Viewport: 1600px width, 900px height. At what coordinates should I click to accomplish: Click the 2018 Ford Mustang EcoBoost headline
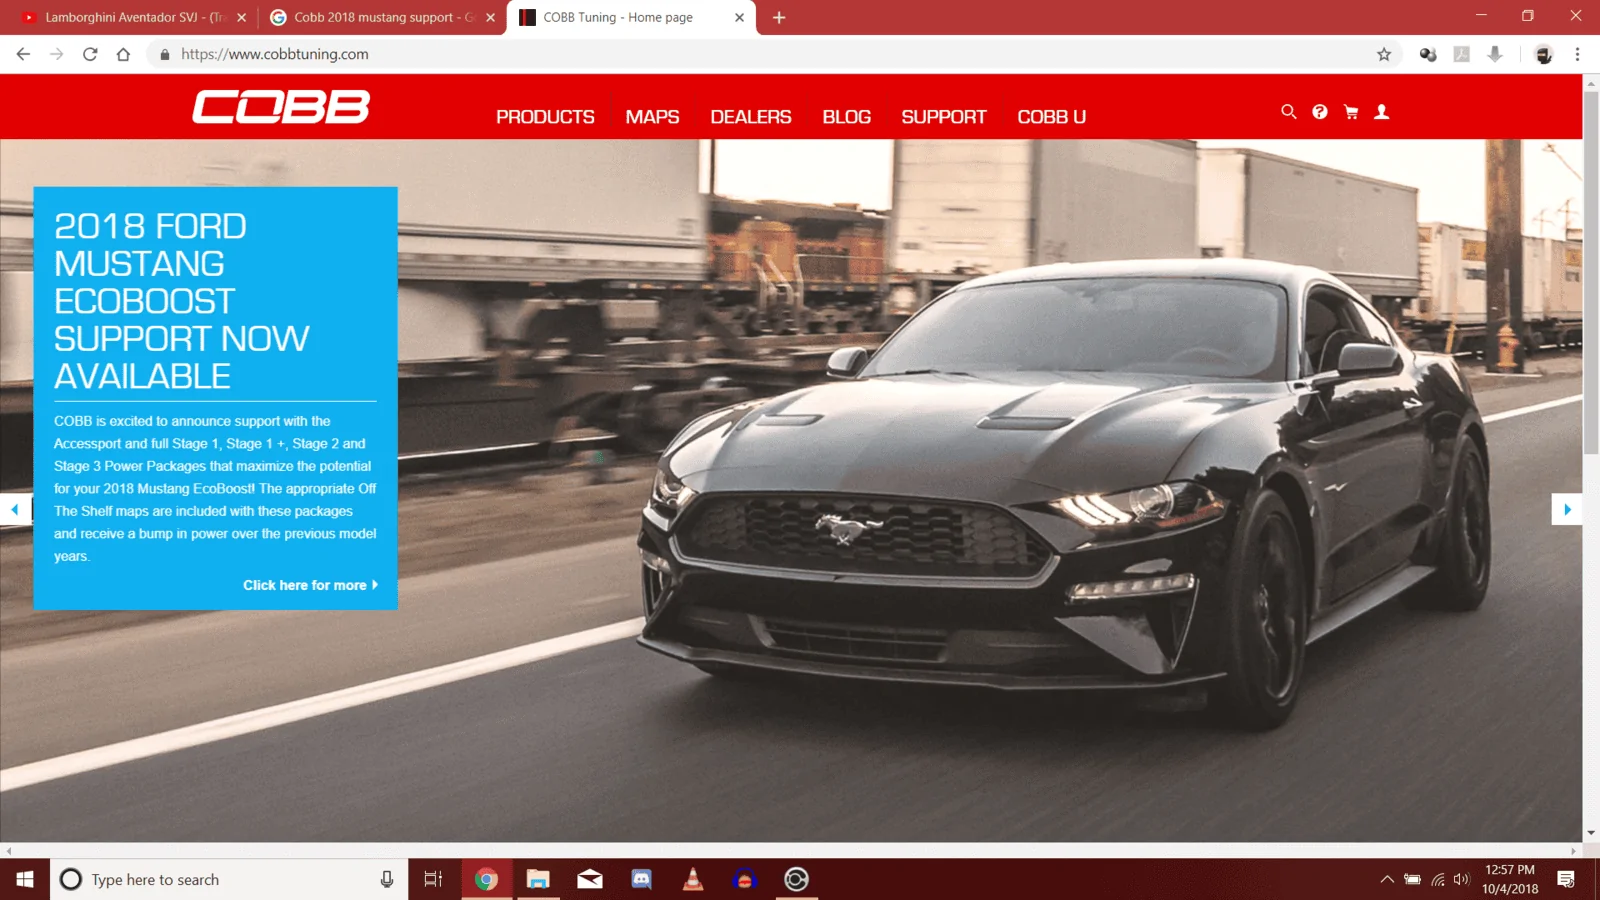pyautogui.click(x=181, y=301)
